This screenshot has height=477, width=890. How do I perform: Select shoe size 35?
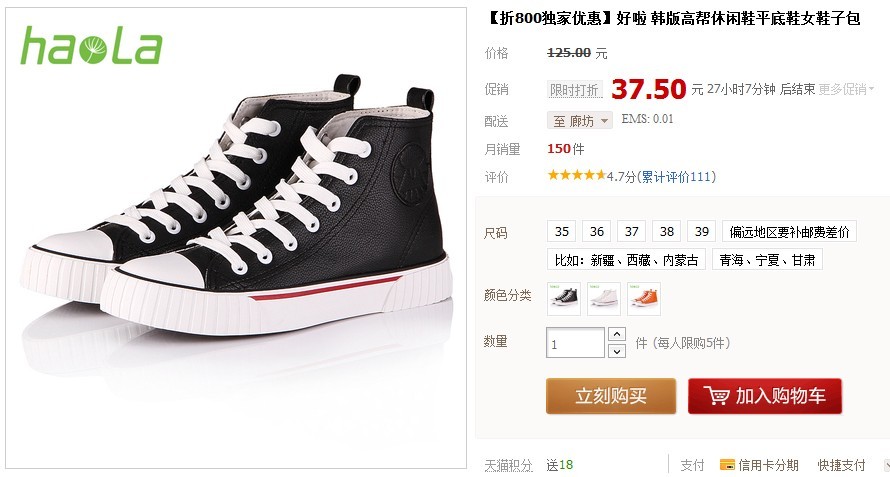(x=562, y=232)
